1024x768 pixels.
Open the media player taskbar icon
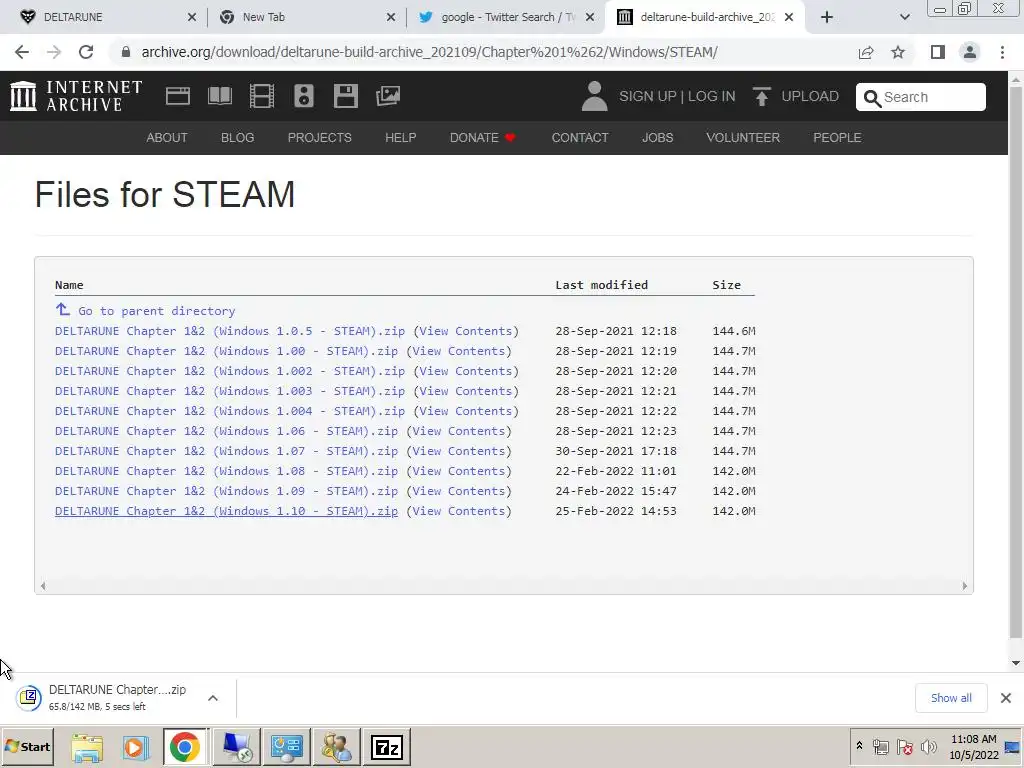point(136,747)
